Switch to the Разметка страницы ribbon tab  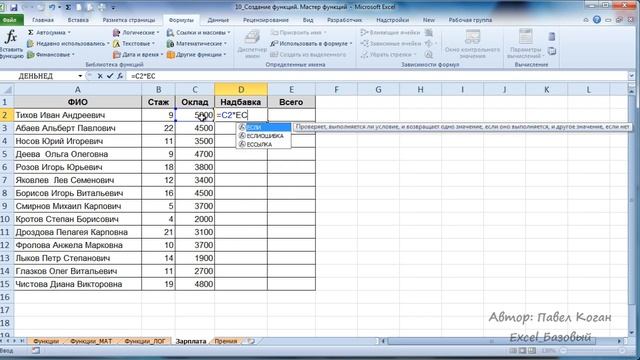click(129, 20)
